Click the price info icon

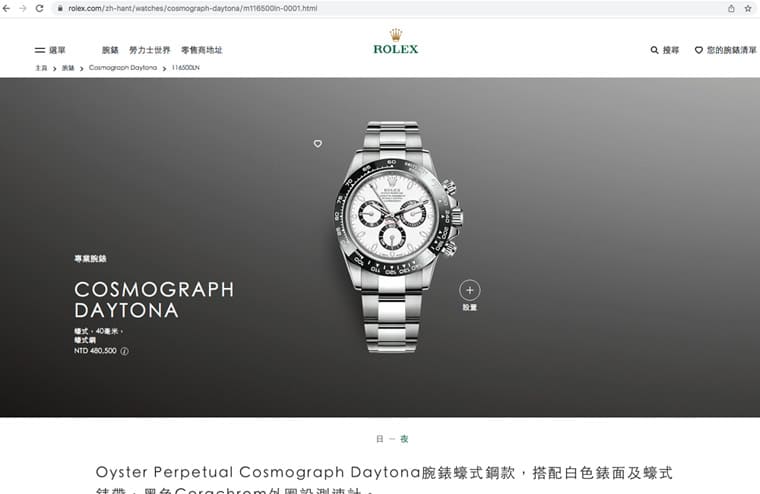pos(125,351)
